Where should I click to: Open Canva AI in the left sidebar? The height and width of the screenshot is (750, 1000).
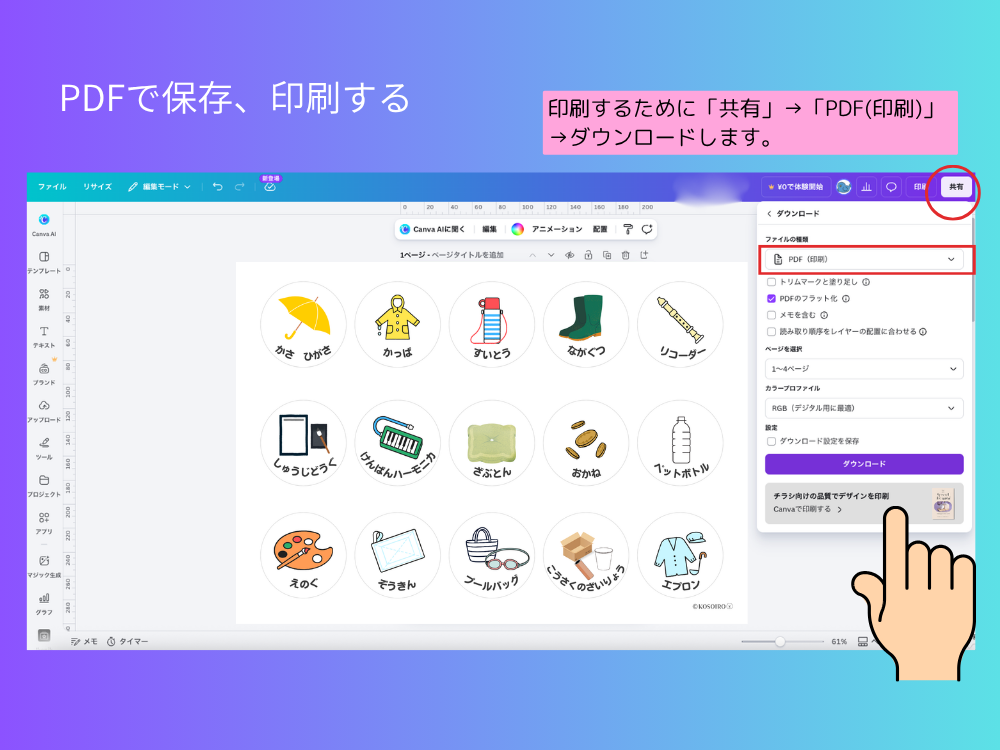pos(44,225)
